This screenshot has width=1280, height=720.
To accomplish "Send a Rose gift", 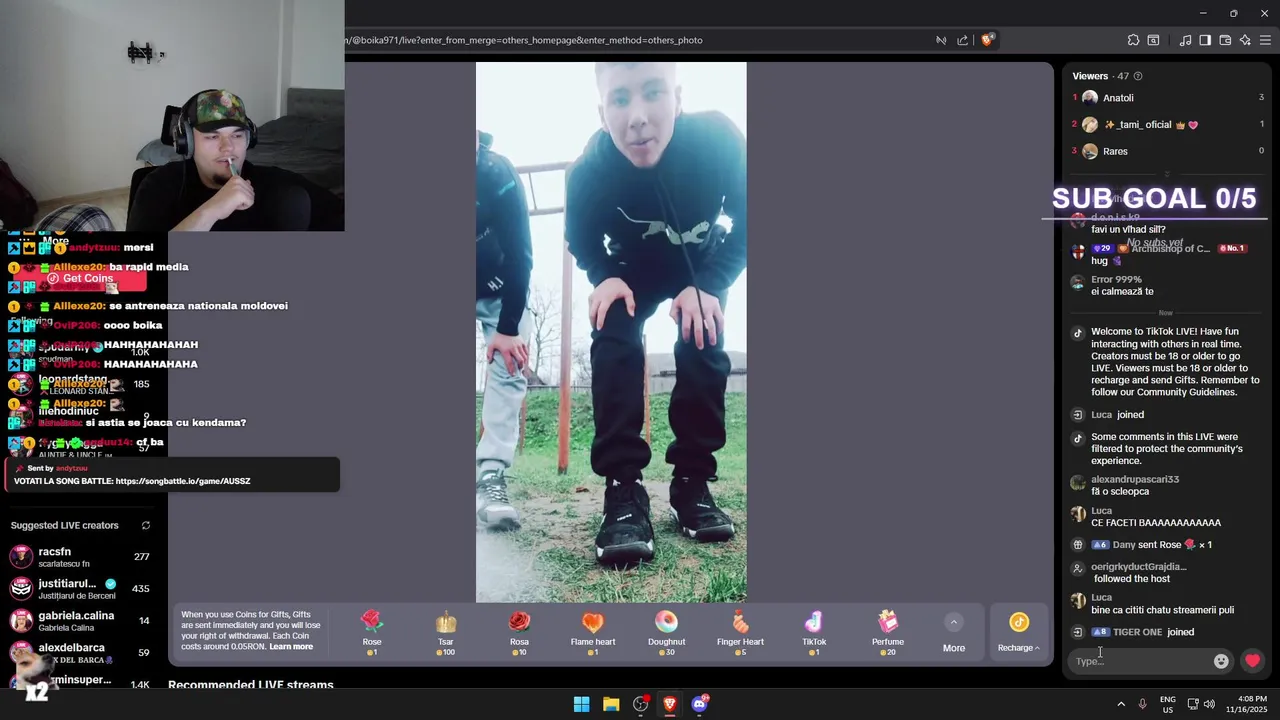I will [x=372, y=633].
